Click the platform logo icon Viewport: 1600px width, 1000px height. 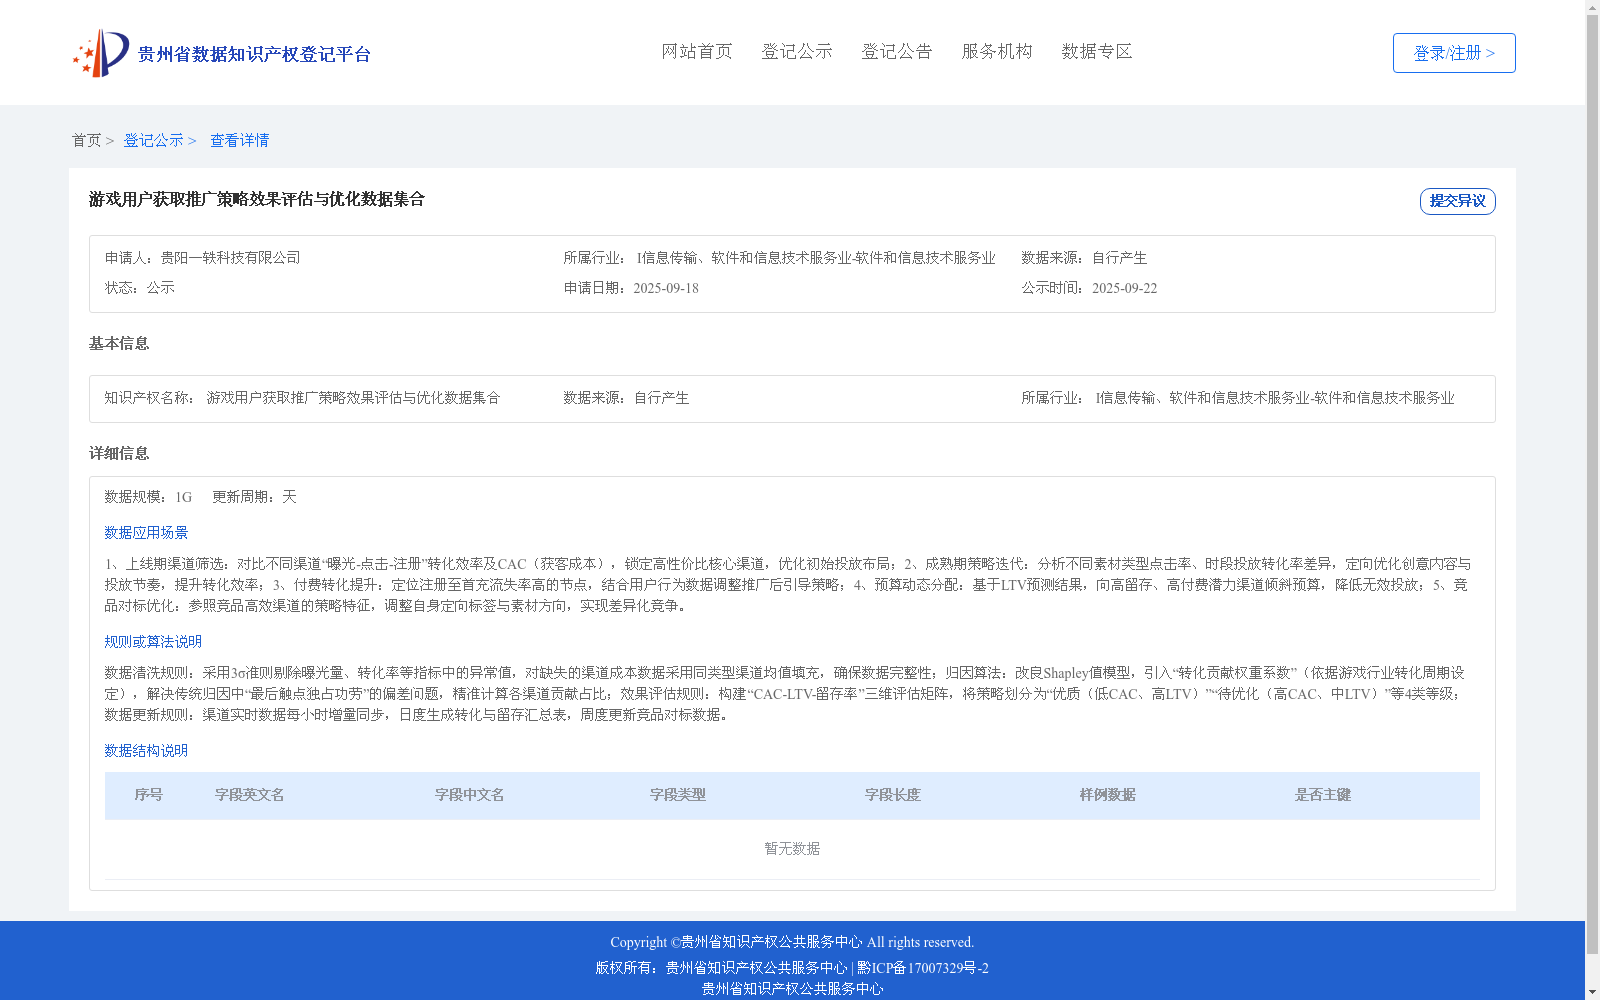(100, 53)
